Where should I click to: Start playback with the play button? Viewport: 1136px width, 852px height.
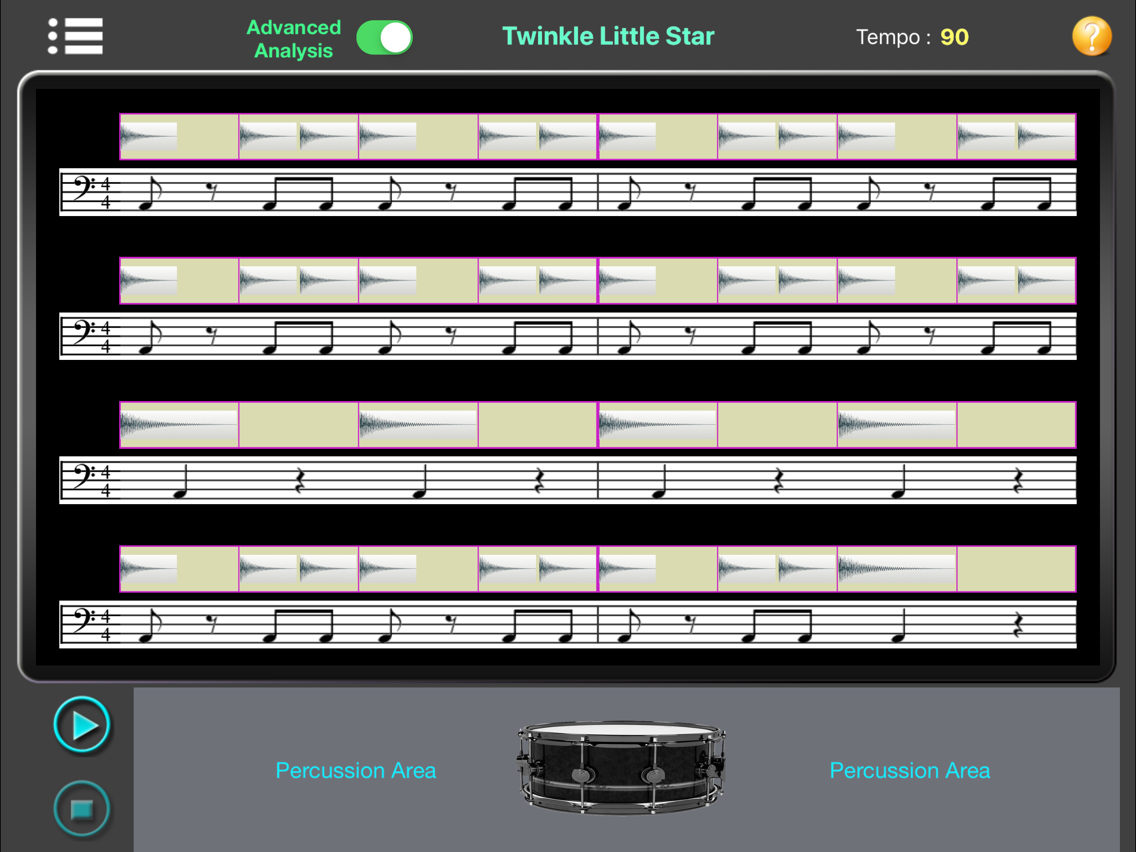[x=82, y=724]
